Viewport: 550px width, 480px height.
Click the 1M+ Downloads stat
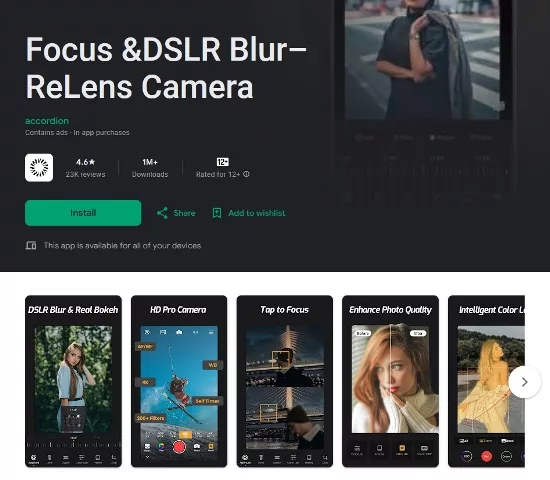pyautogui.click(x=150, y=168)
